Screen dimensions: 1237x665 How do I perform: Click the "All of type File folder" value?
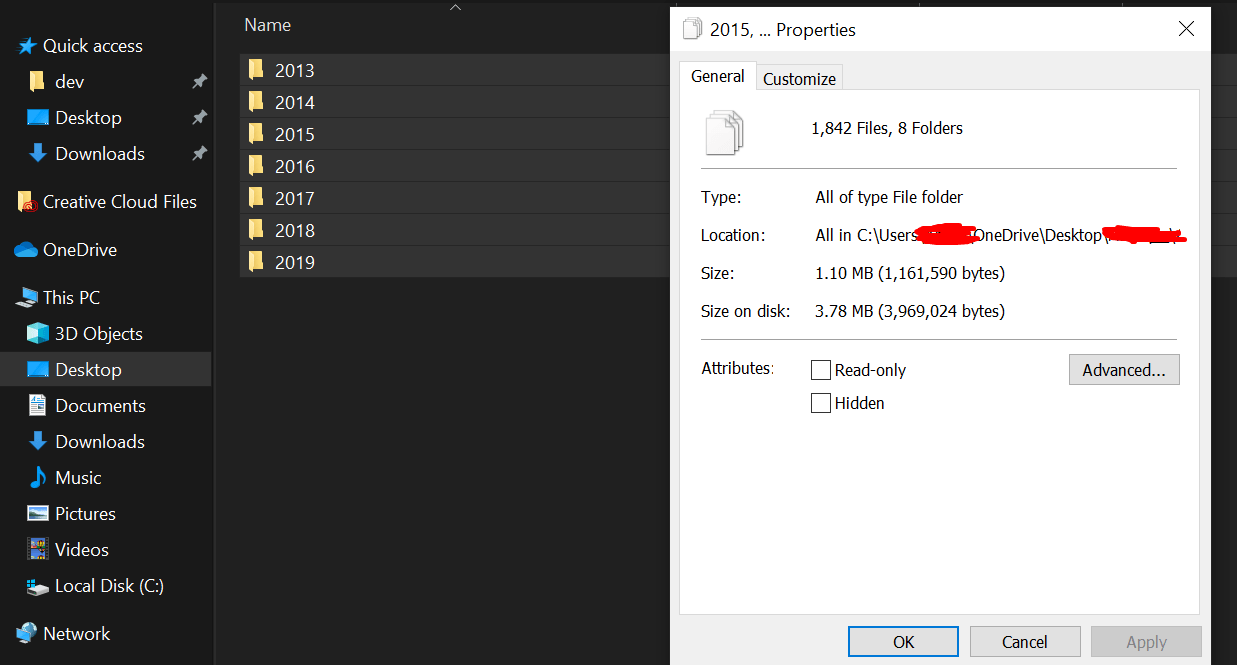pyautogui.click(x=889, y=197)
